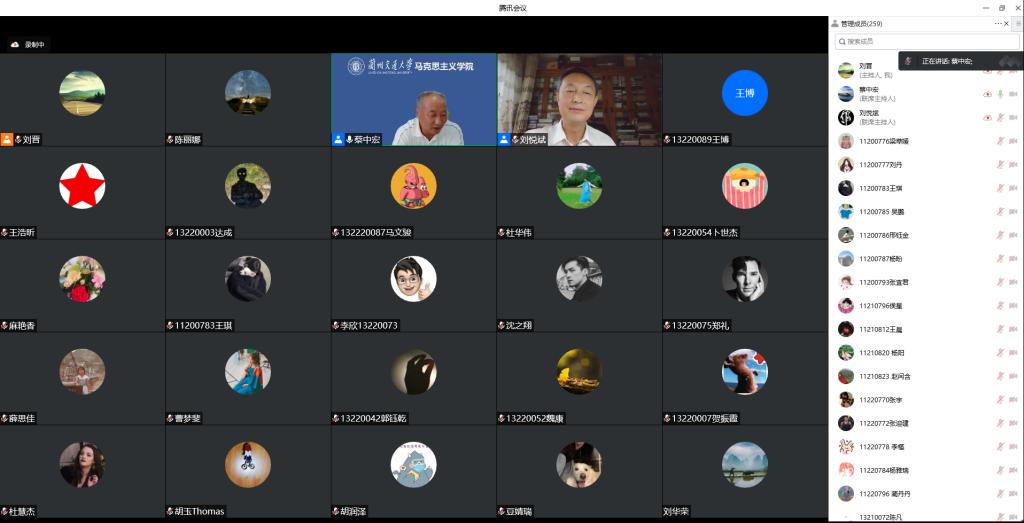This screenshot has width=1024, height=523.
Task: Click camera icon for member 11200777刘丹
Action: [x=1013, y=165]
